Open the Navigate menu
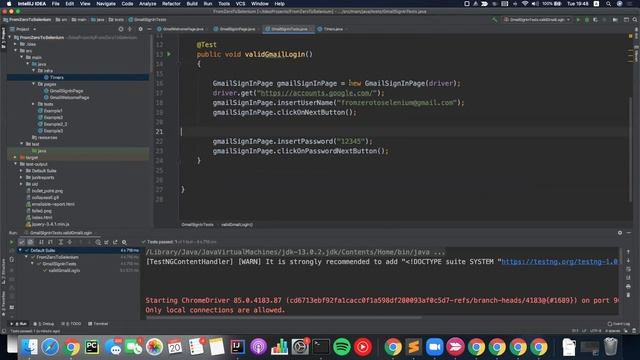This screenshot has width=640, height=360. pos(106,4)
